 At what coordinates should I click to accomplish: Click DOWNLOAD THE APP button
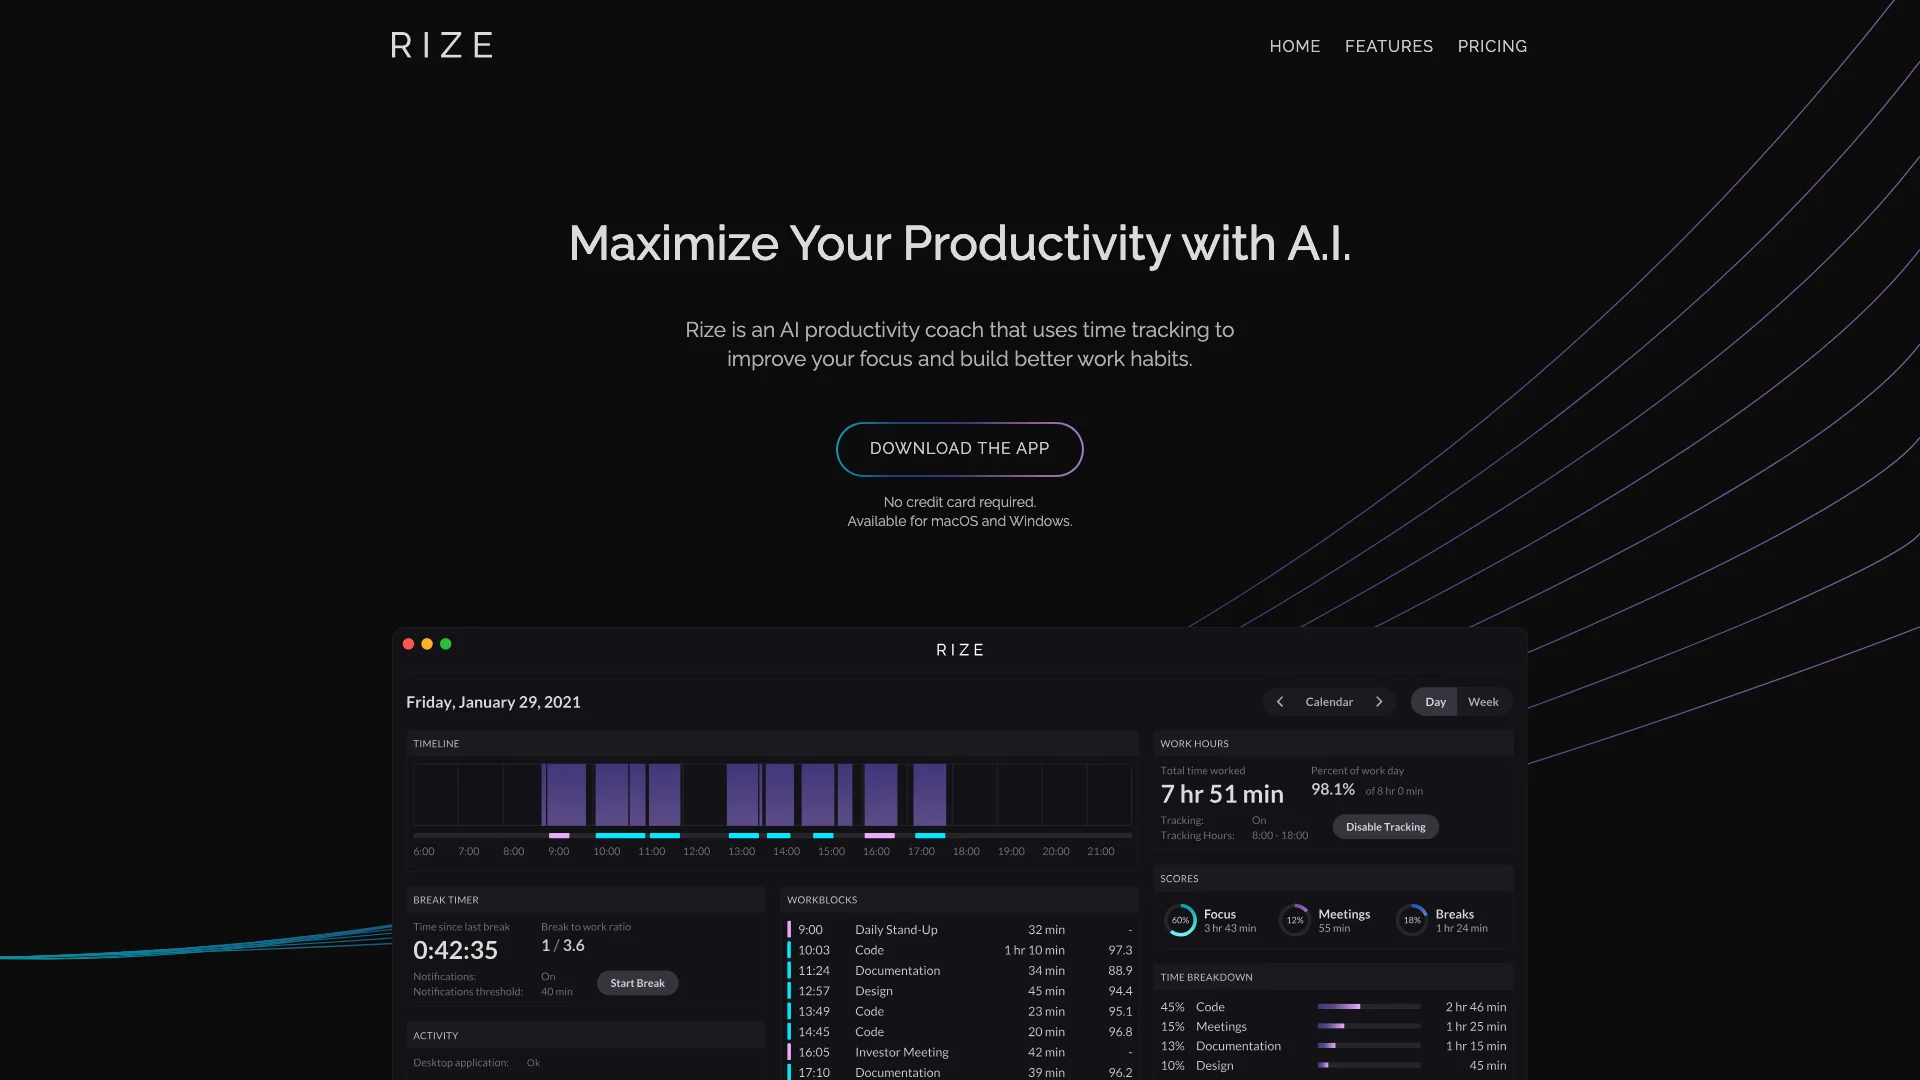pyautogui.click(x=960, y=448)
